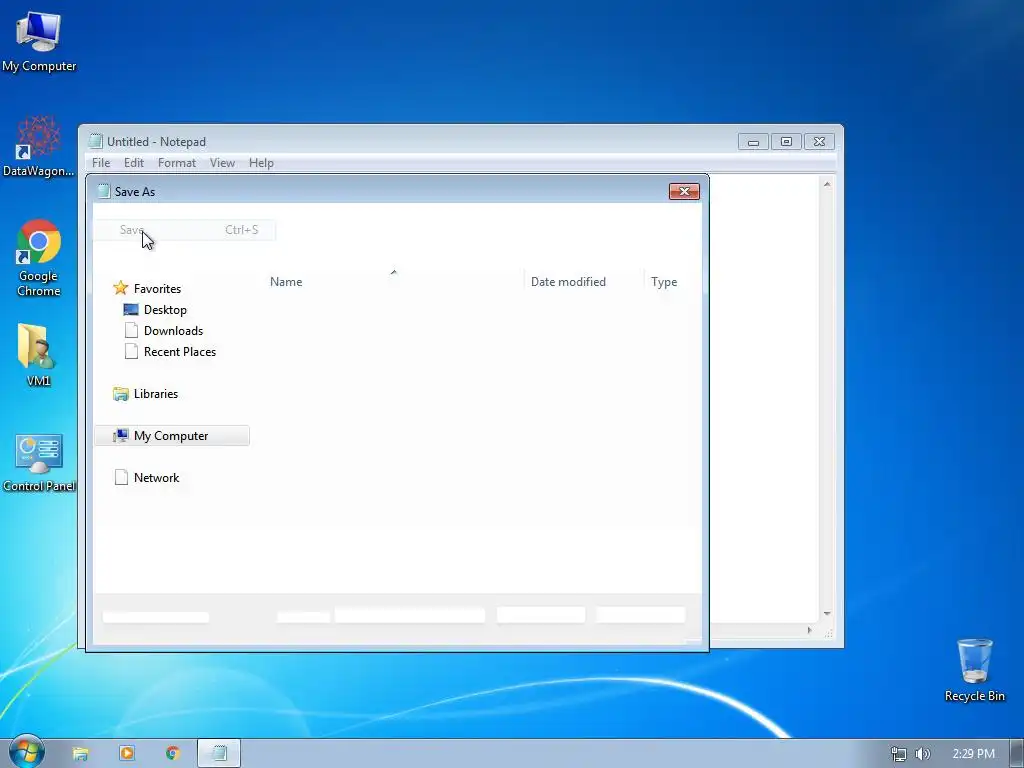The width and height of the screenshot is (1024, 768).
Task: Click the network tray icon
Action: (899, 754)
